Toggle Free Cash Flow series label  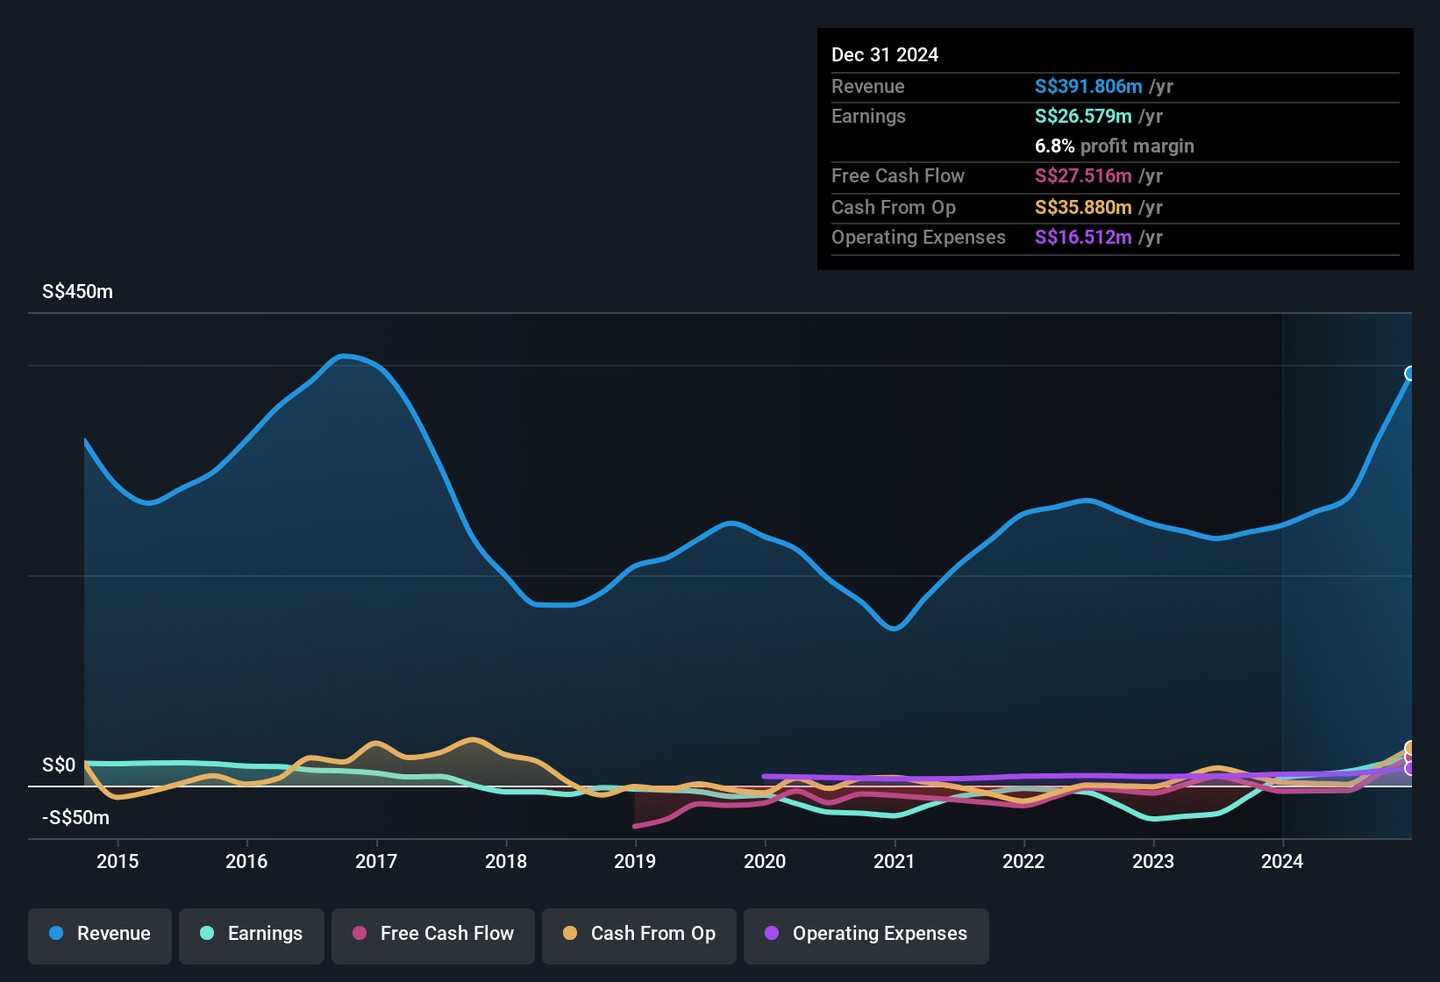447,933
